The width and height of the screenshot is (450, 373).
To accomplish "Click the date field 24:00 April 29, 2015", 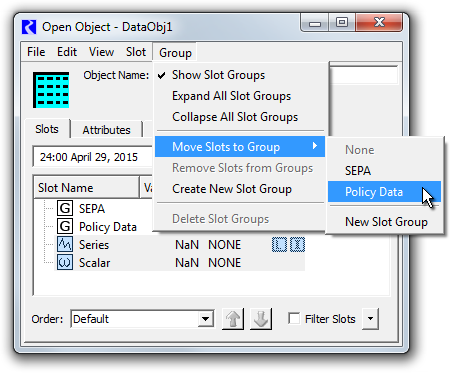I will (93, 157).
